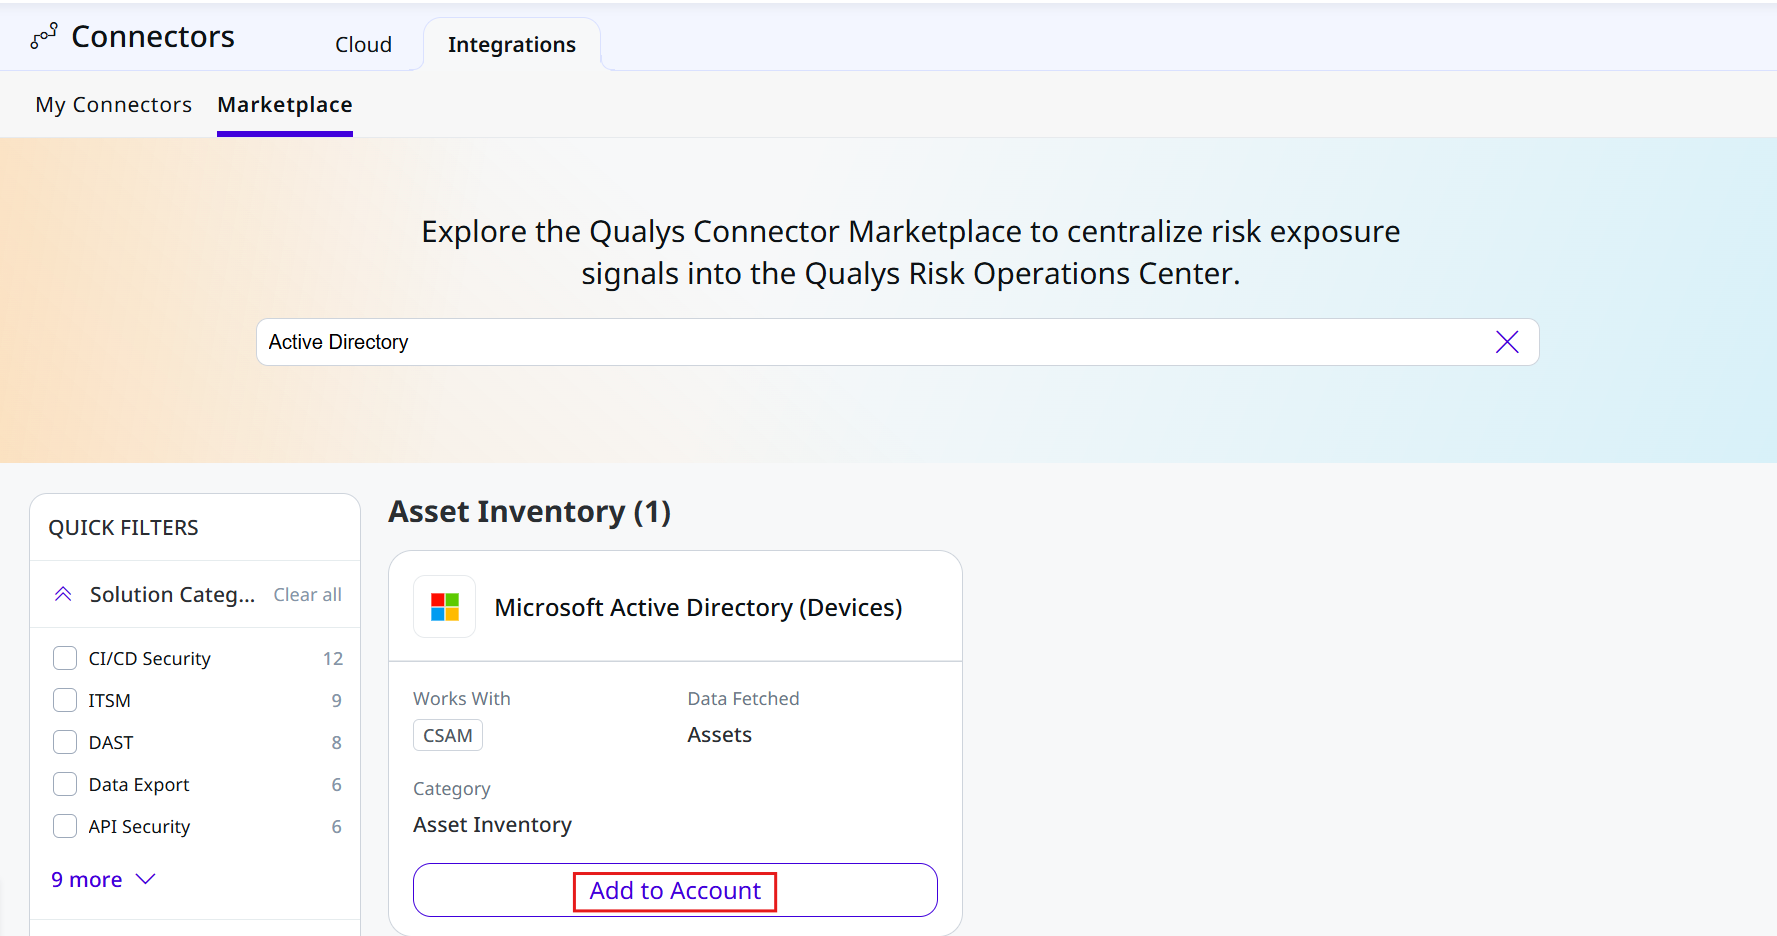This screenshot has height=936, width=1777.
Task: Open the Integrations tab
Action: [512, 45]
